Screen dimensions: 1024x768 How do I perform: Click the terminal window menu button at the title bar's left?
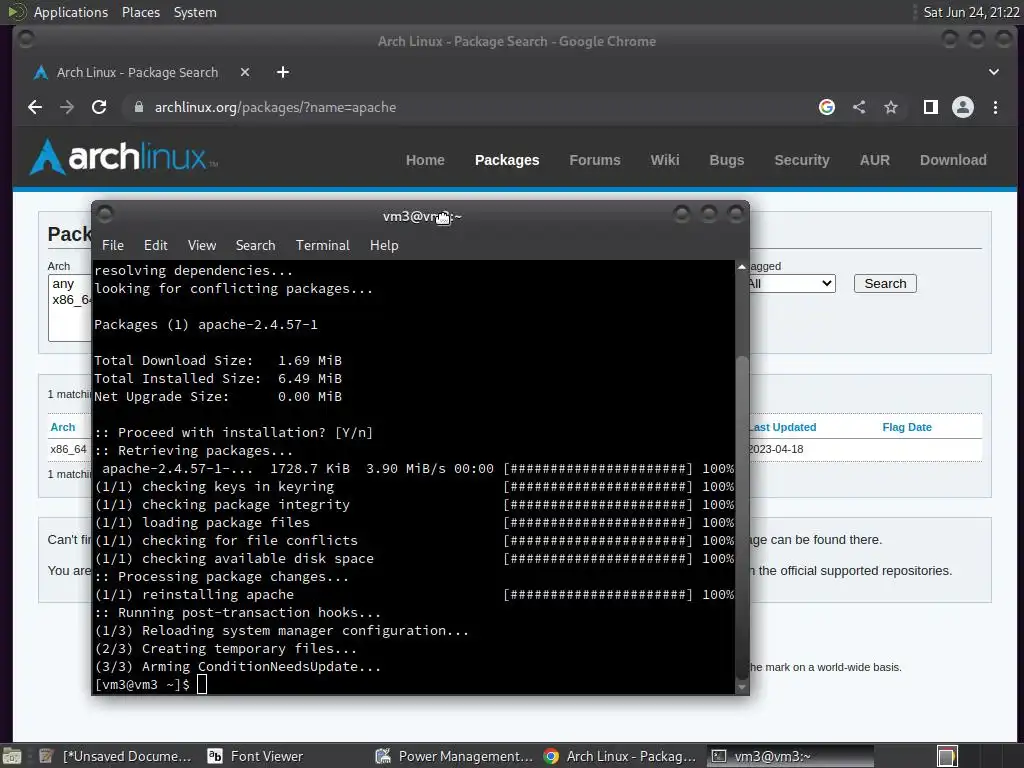point(104,214)
